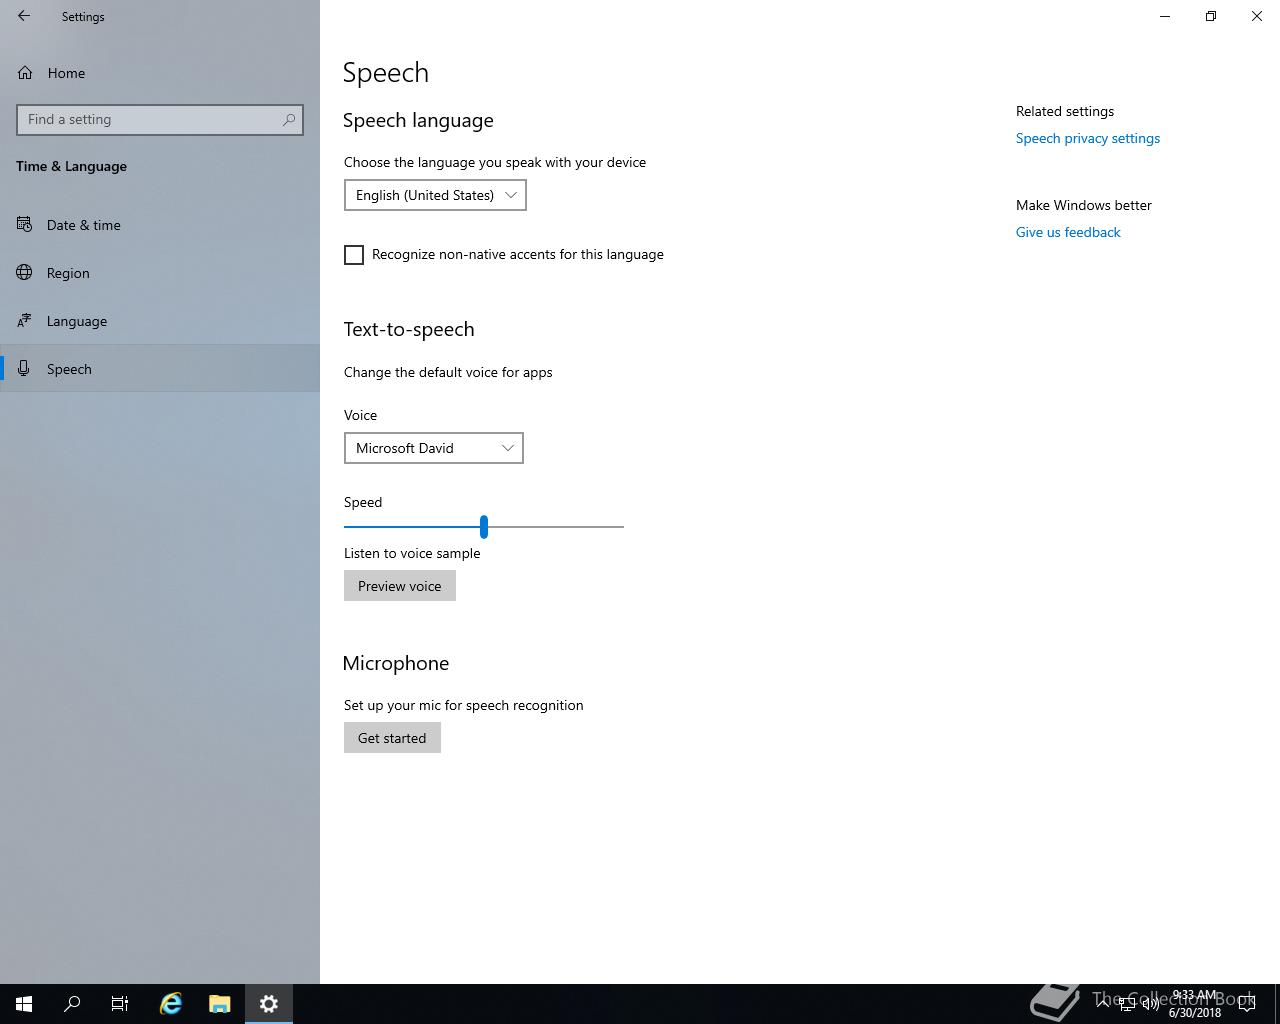Open the Windows Start menu
The width and height of the screenshot is (1280, 1024).
[x=24, y=1004]
